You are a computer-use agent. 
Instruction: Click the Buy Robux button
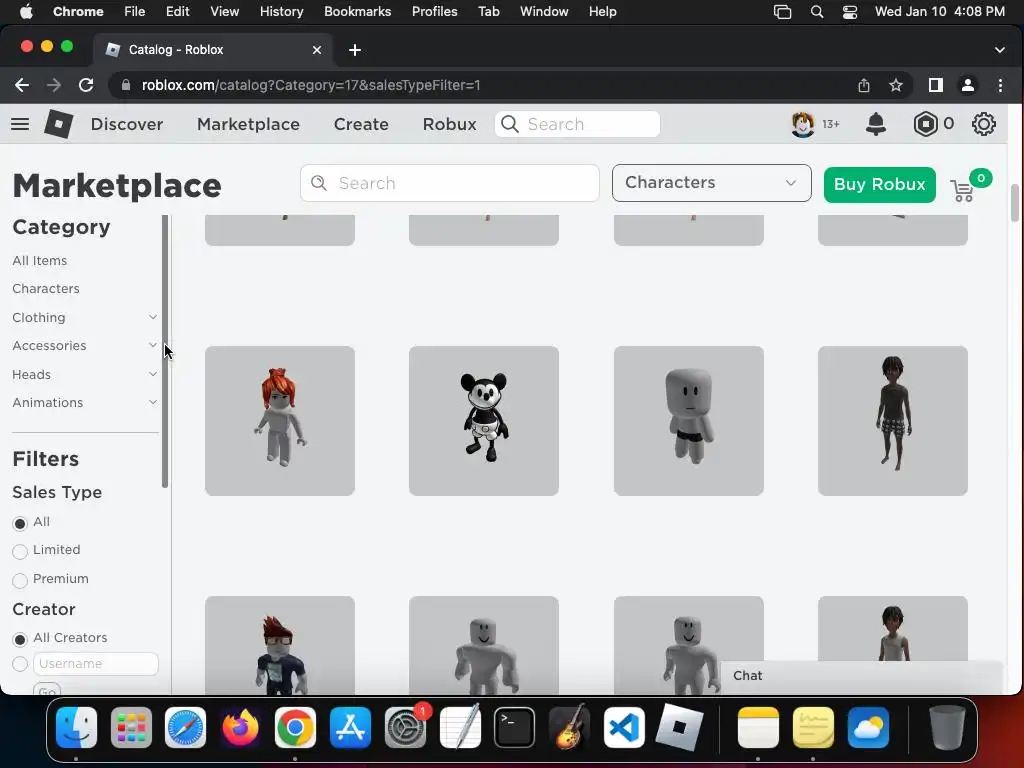[879, 185]
